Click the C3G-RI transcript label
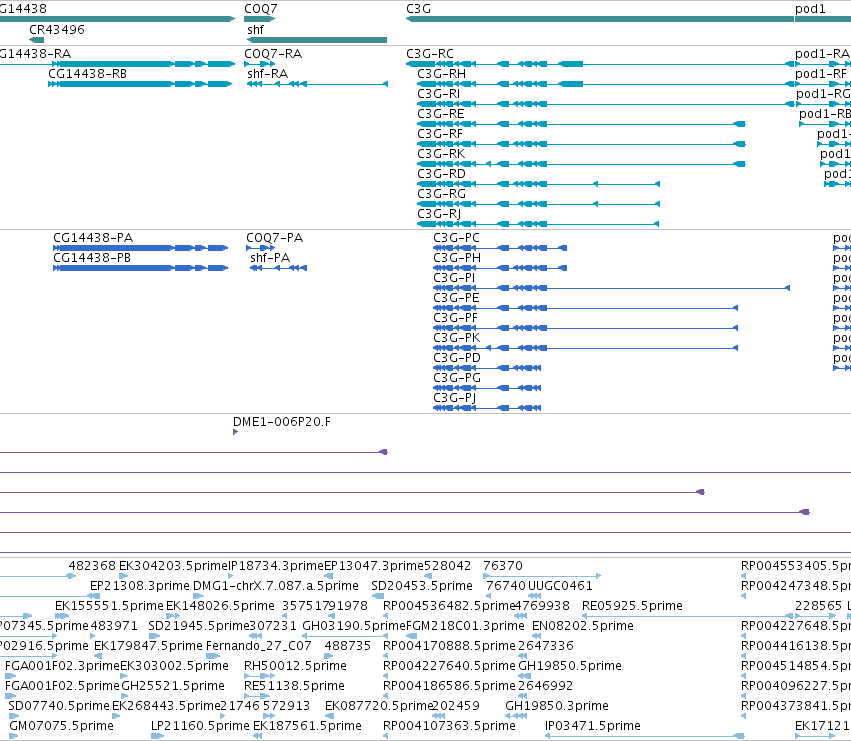 (439, 93)
